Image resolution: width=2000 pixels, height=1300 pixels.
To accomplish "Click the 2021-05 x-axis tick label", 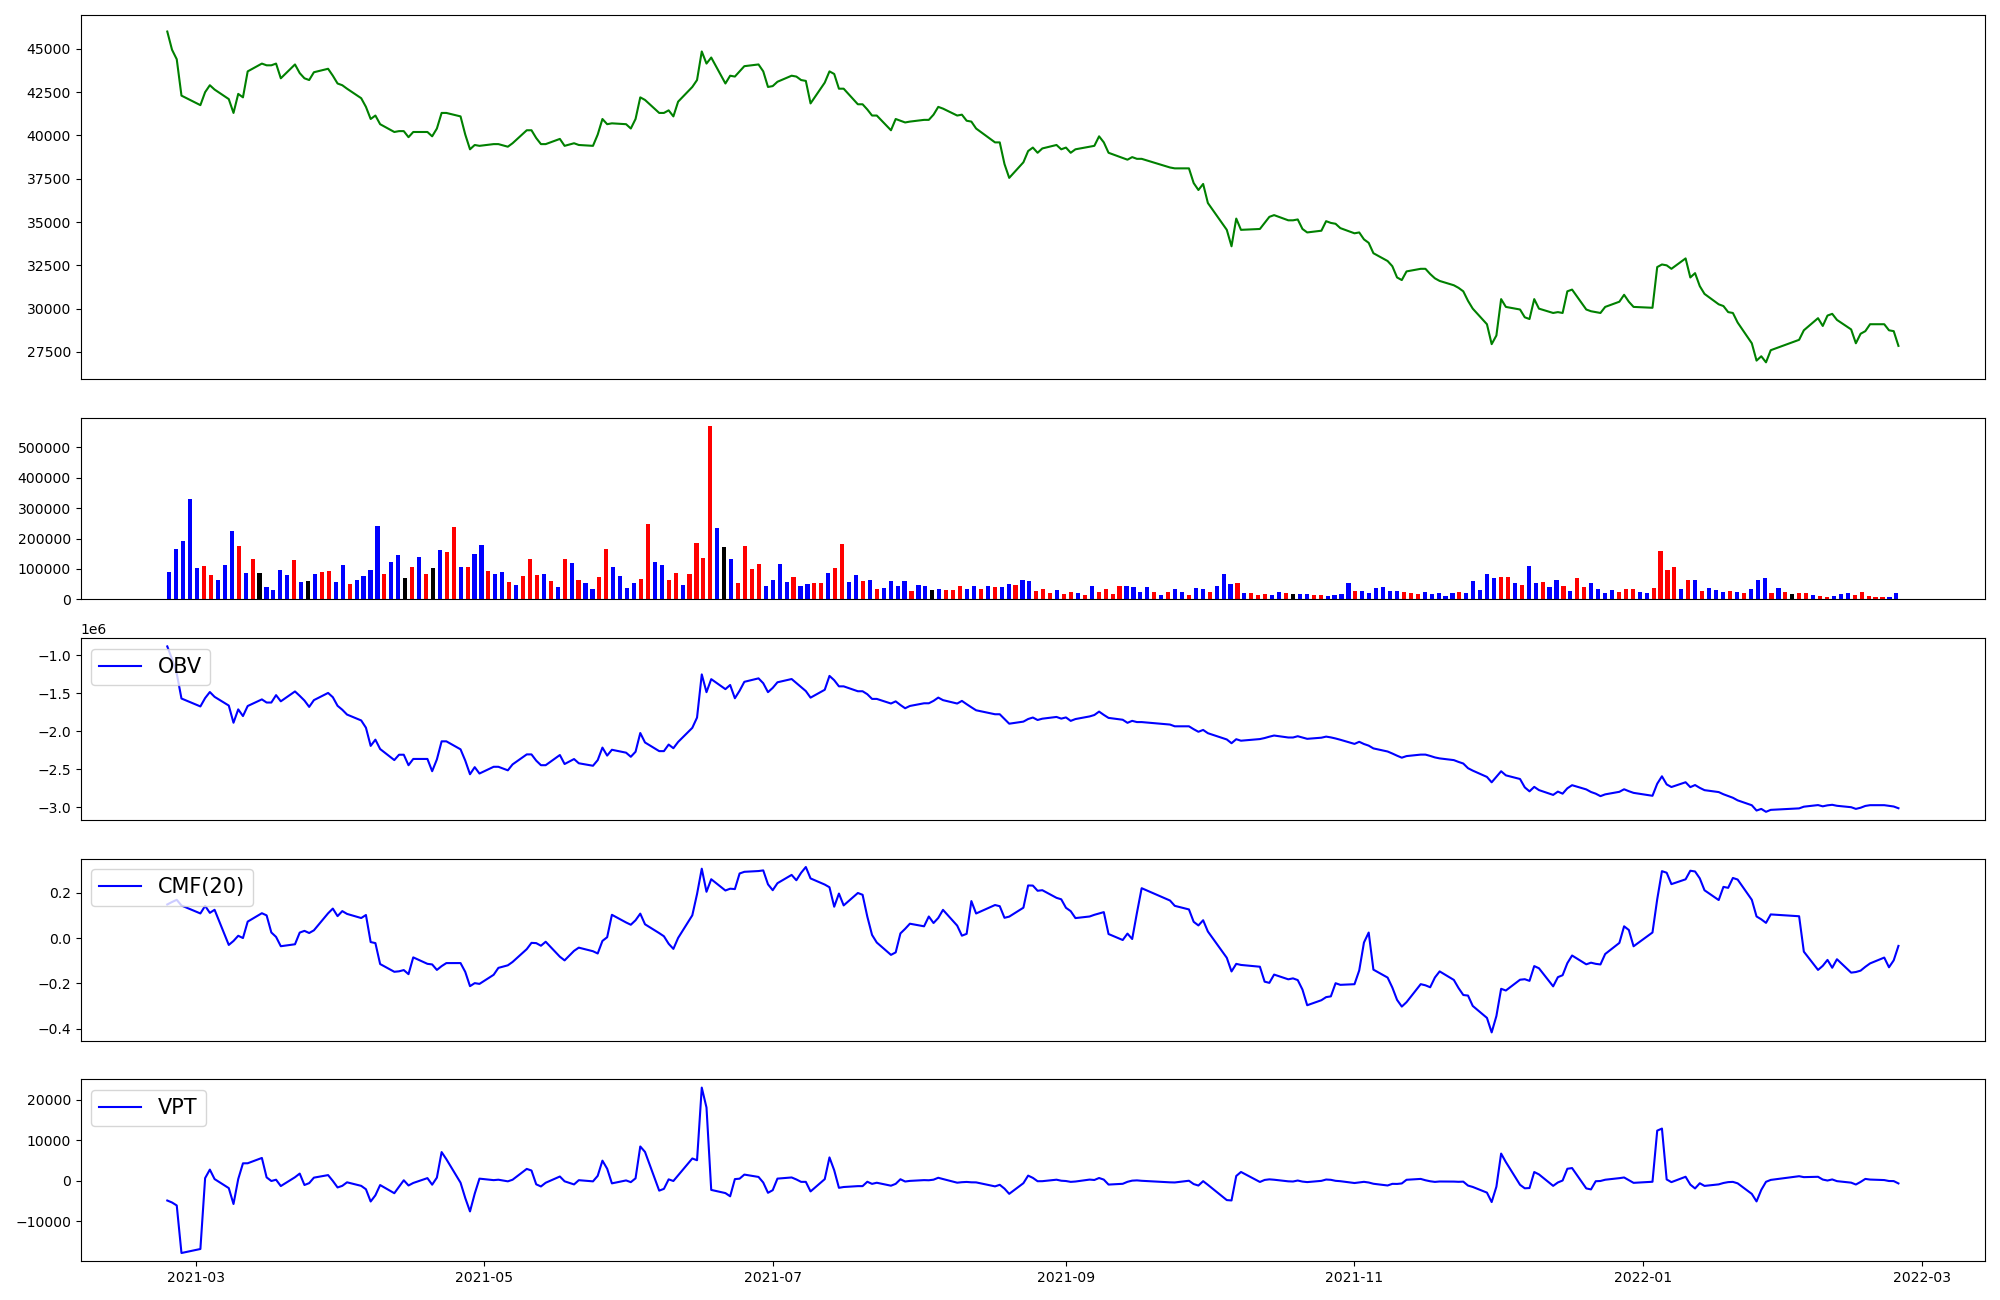I will 484,1277.
